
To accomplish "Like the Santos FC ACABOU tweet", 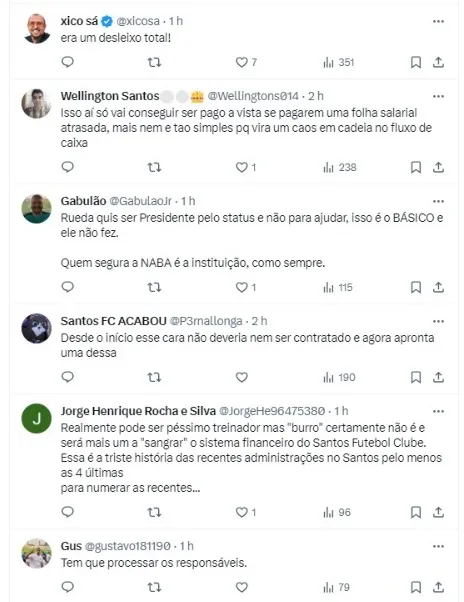I will (x=242, y=377).
